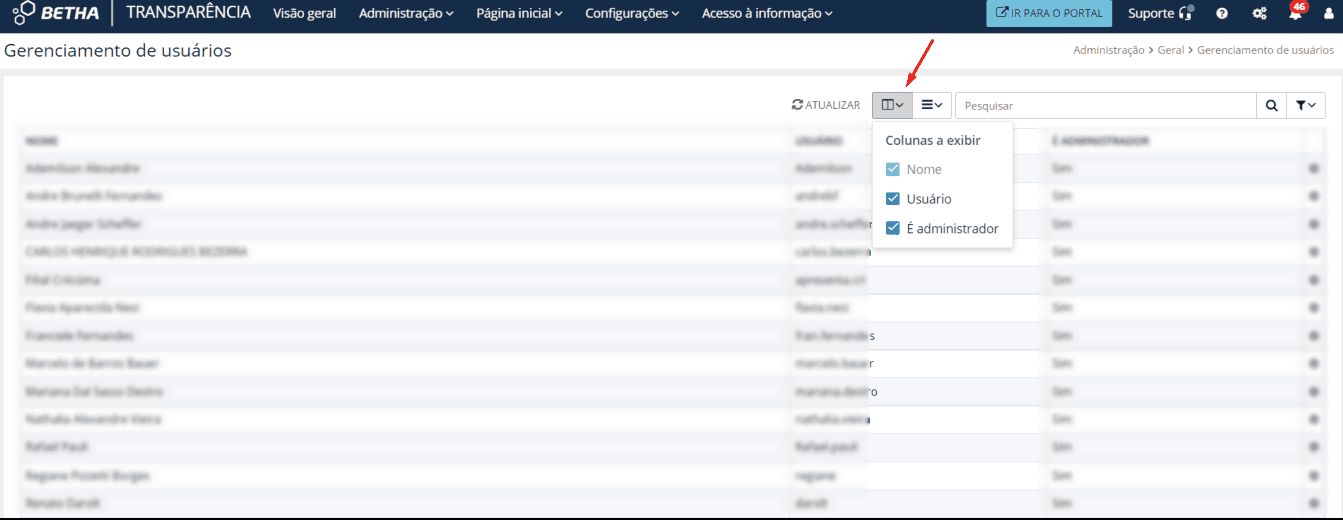Viewport: 1343px width, 520px height.
Task: Open the Suporte headset link
Action: [x=1160, y=14]
